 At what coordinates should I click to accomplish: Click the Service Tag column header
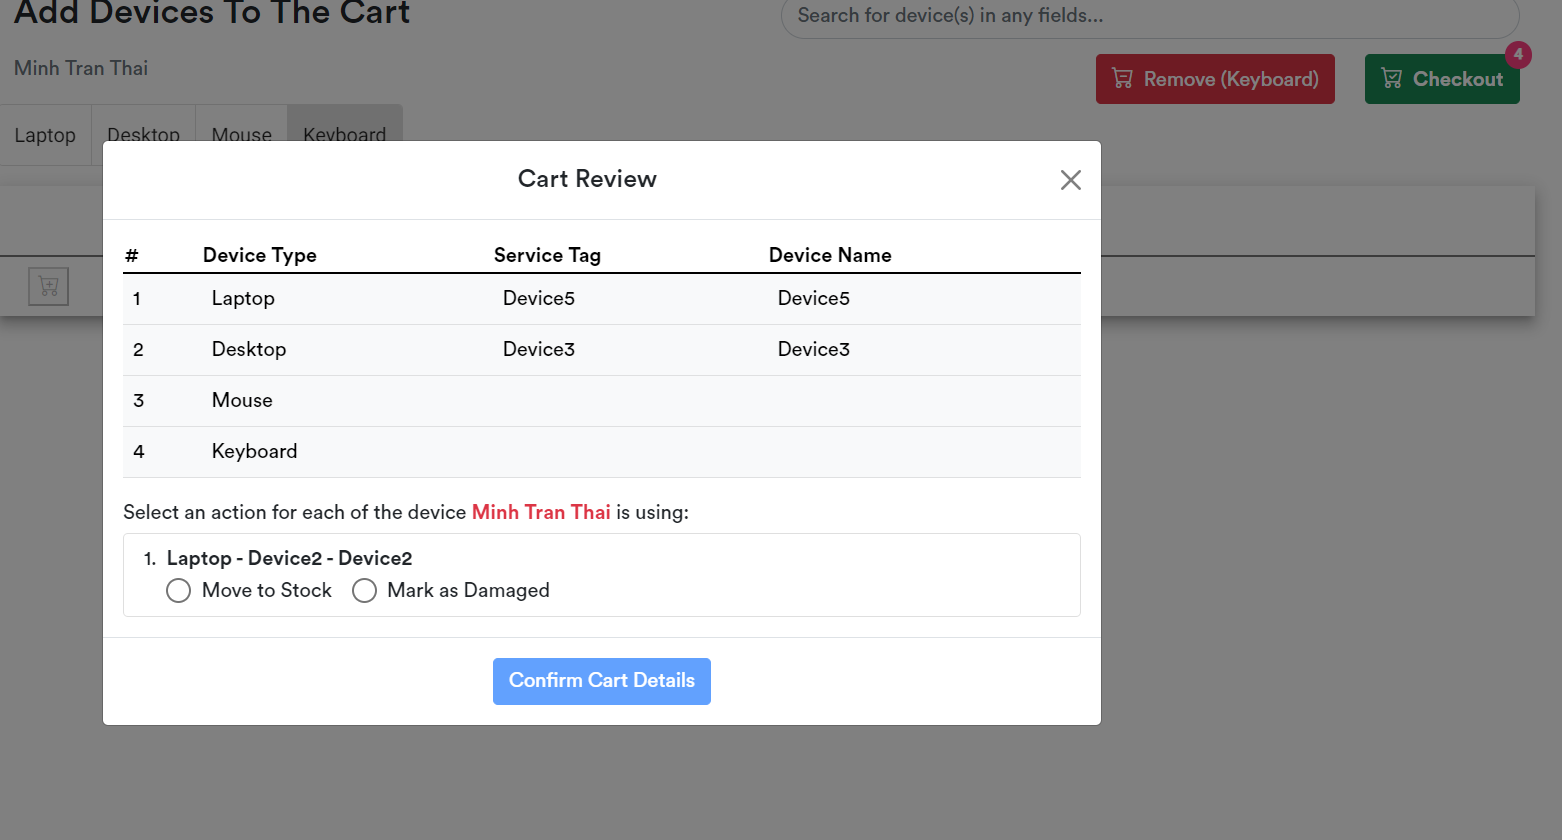547,255
